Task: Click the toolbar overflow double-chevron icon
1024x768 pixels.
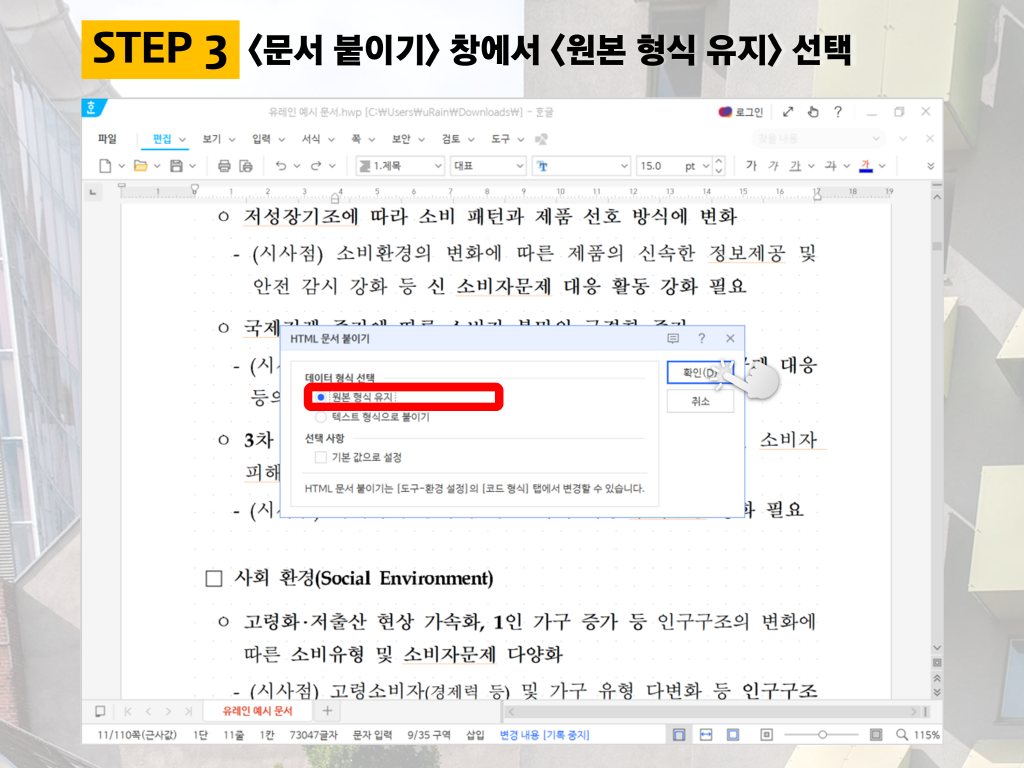Action: (931, 166)
